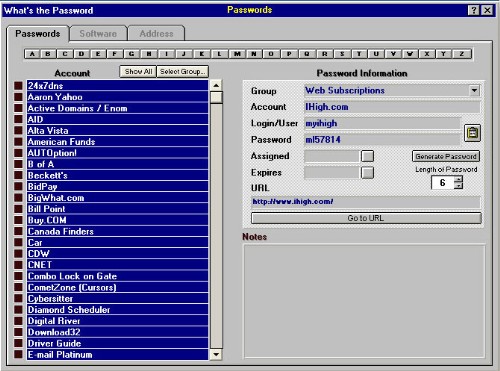
Task: Click the Login/User field showing myihigh
Action: tap(382, 123)
